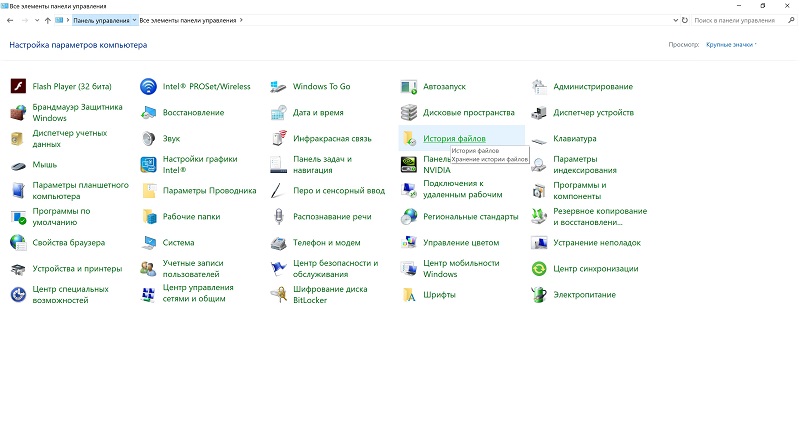Click the Windows To Go icon

click(279, 86)
